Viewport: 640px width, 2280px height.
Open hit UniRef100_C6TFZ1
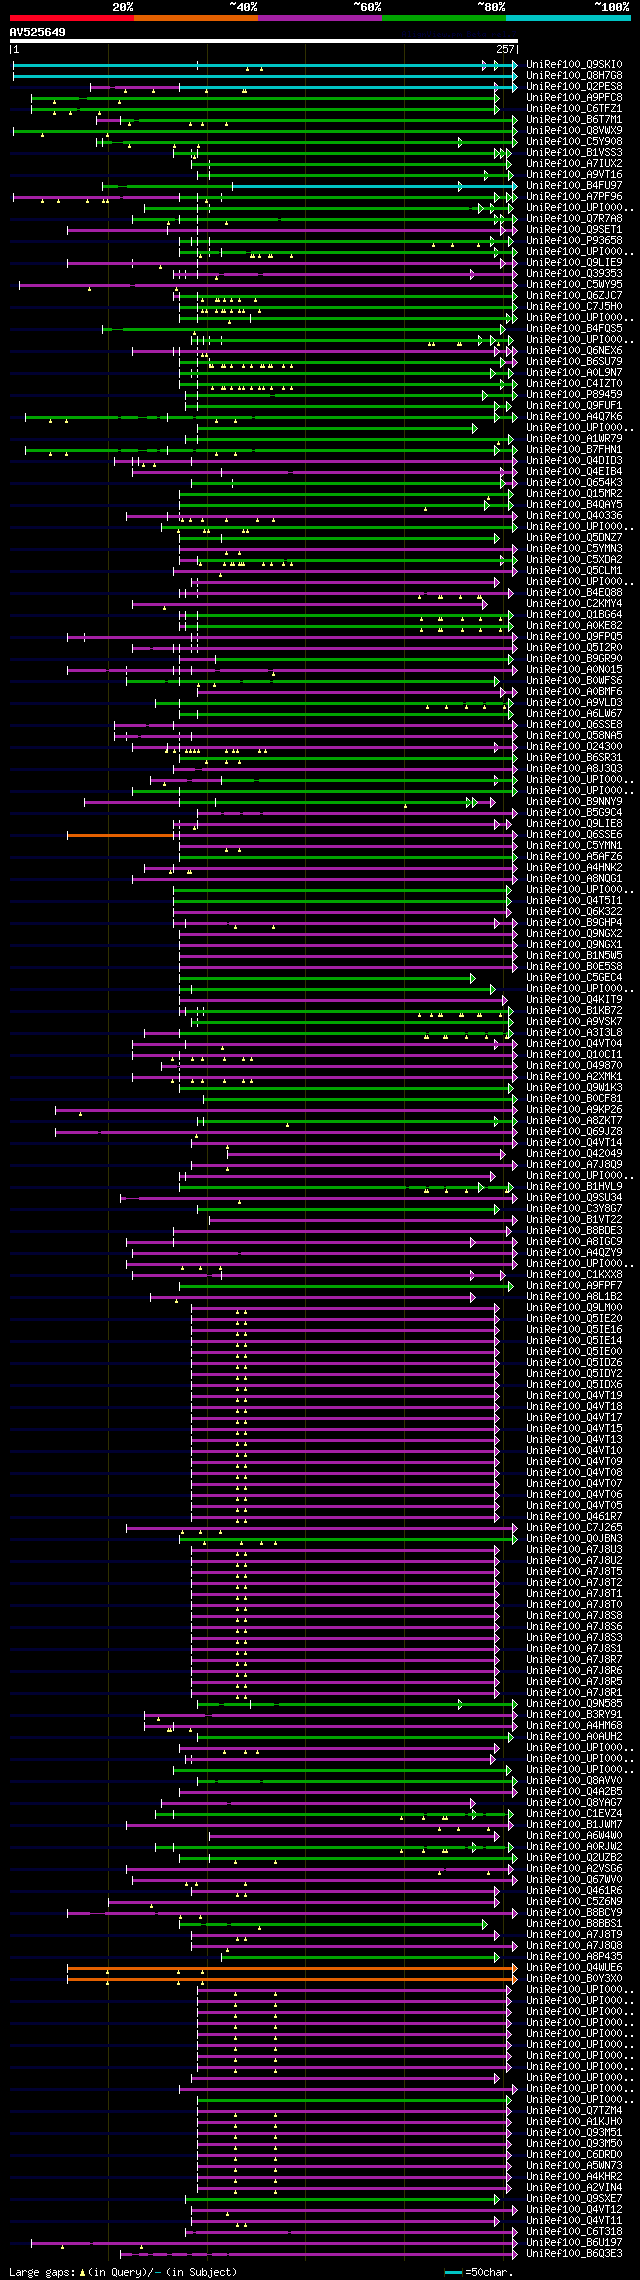click(574, 109)
